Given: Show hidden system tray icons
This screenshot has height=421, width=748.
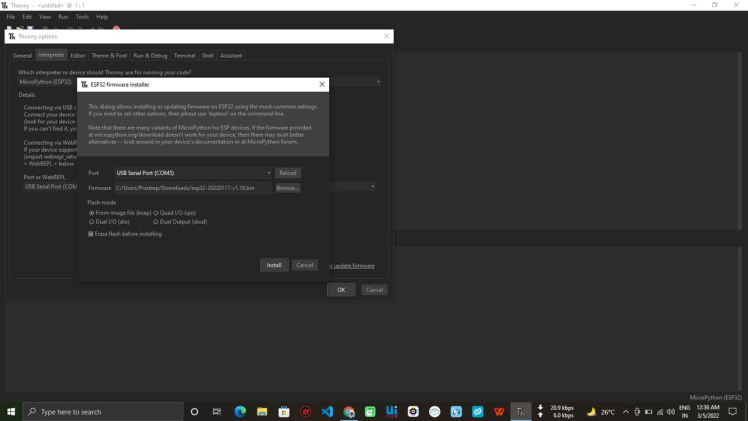Looking at the screenshot, I should point(625,411).
